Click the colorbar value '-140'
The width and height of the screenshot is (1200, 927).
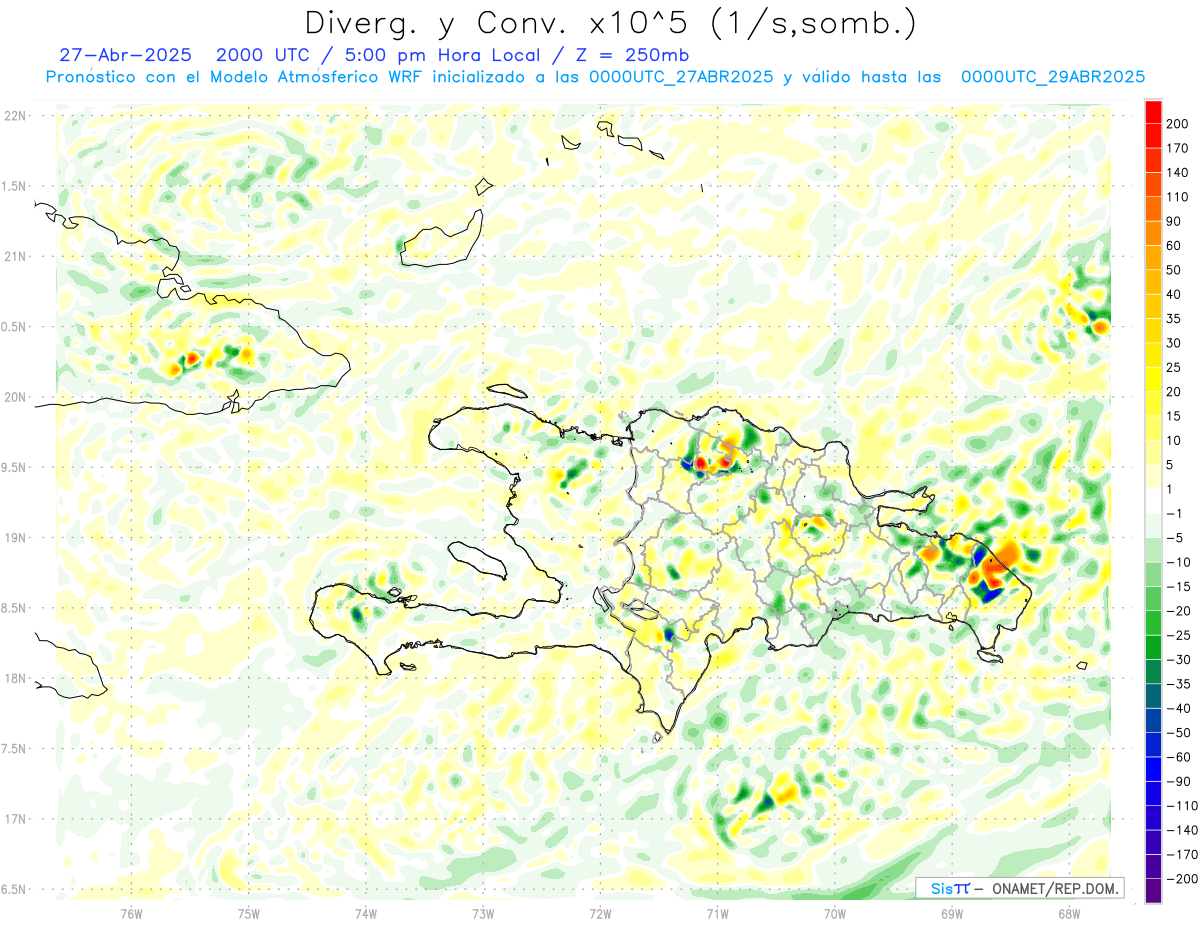click(x=1182, y=830)
